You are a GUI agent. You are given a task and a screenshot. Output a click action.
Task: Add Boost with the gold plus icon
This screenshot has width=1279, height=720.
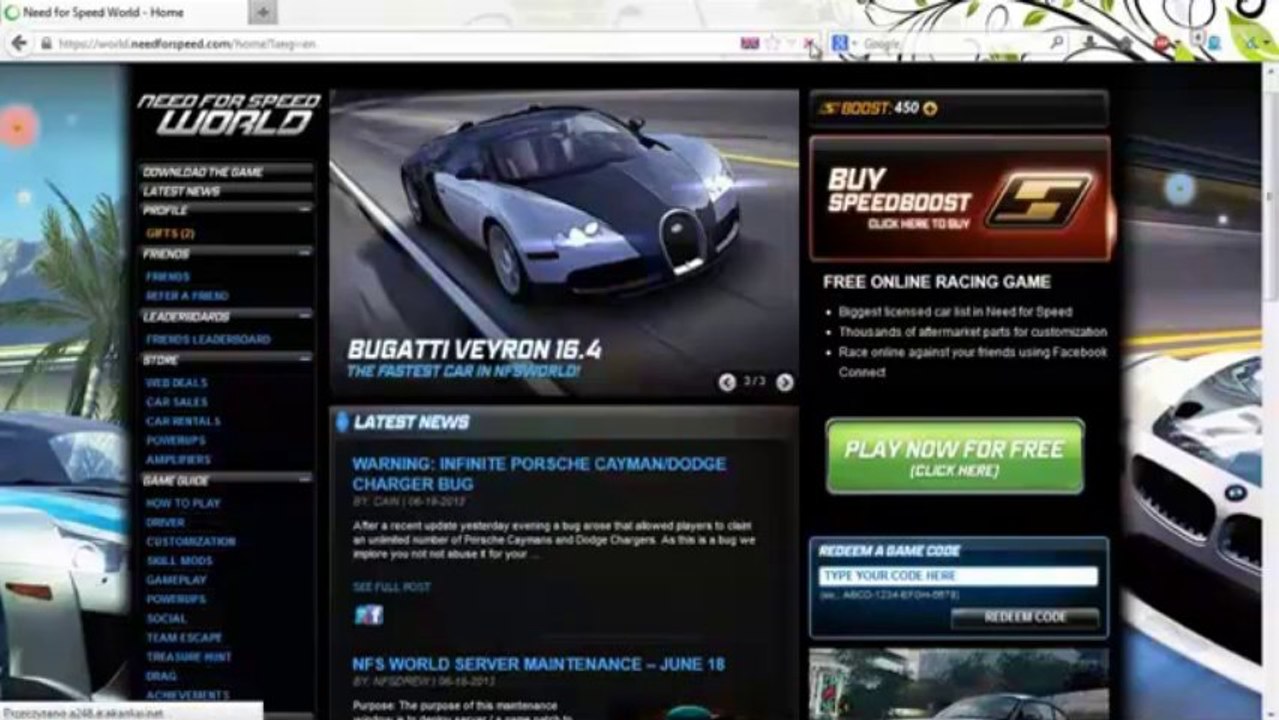point(930,109)
